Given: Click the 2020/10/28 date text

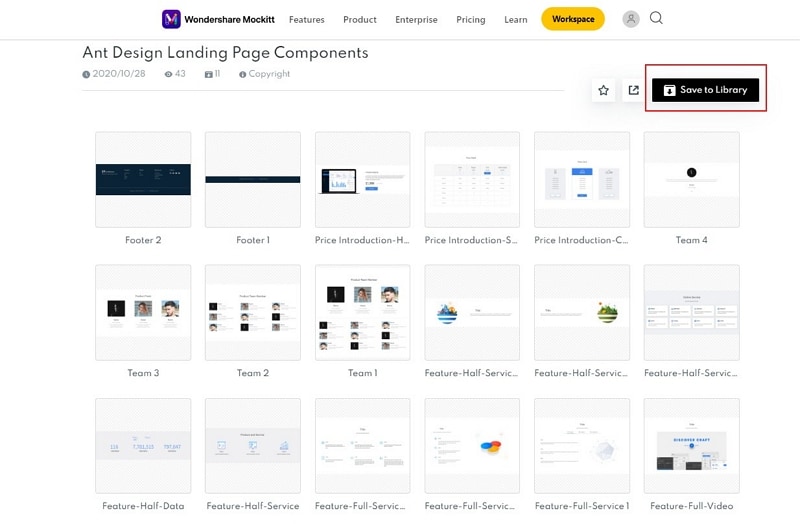Looking at the screenshot, I should [x=119, y=73].
